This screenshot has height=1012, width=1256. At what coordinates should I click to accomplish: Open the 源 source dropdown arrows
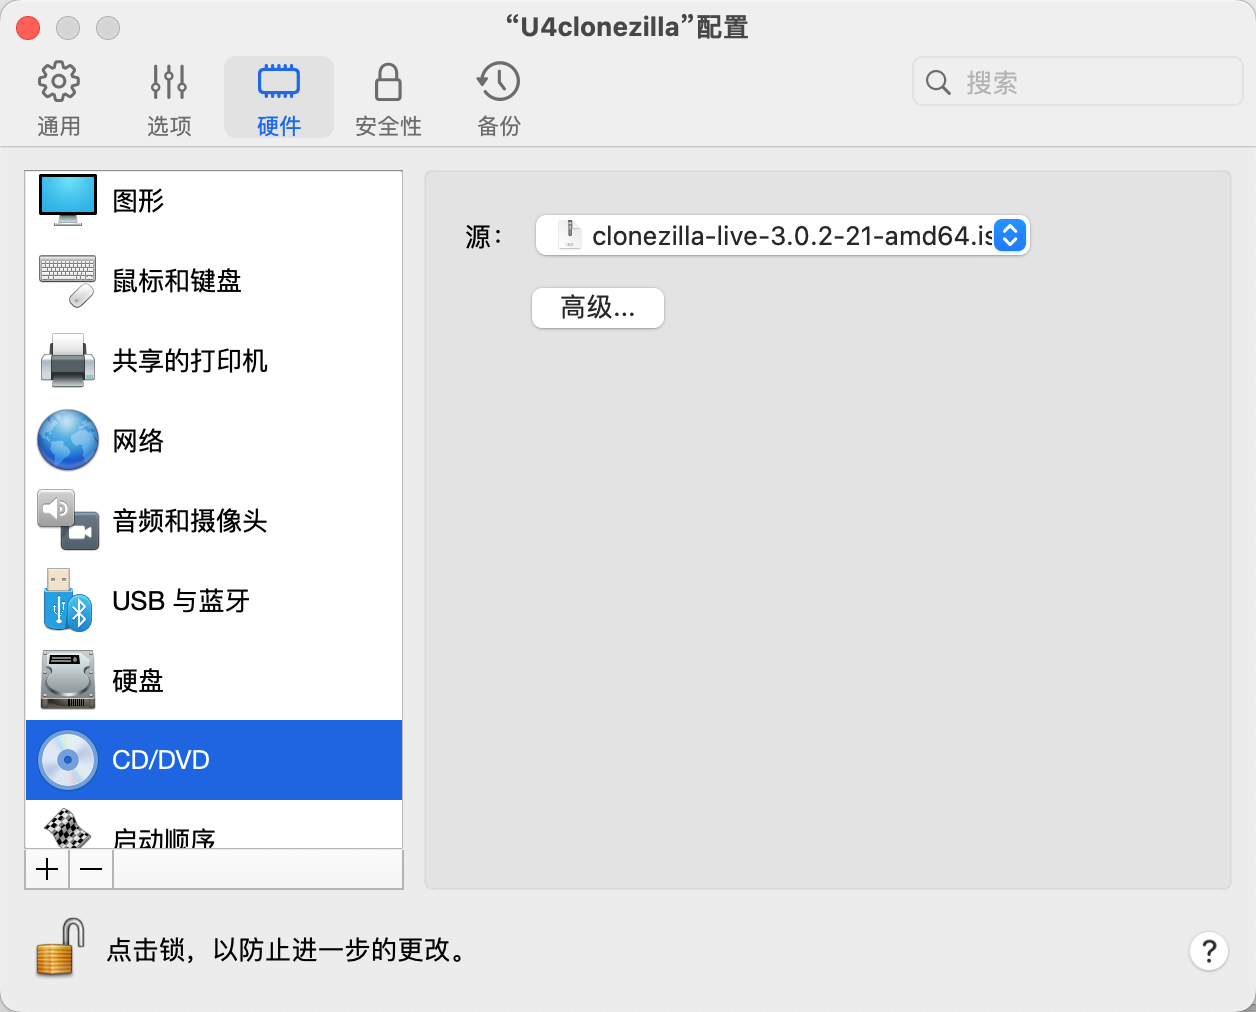tap(1010, 236)
